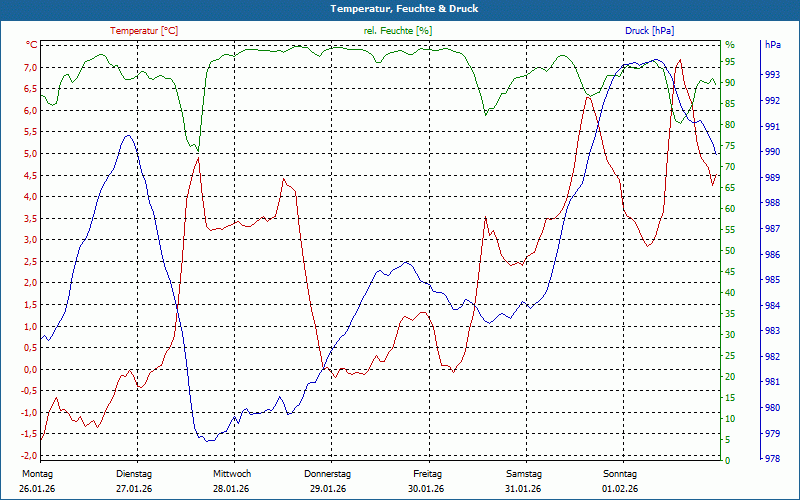
Task: Click the '978' pressure axis tick
Action: pyautogui.click(x=773, y=459)
